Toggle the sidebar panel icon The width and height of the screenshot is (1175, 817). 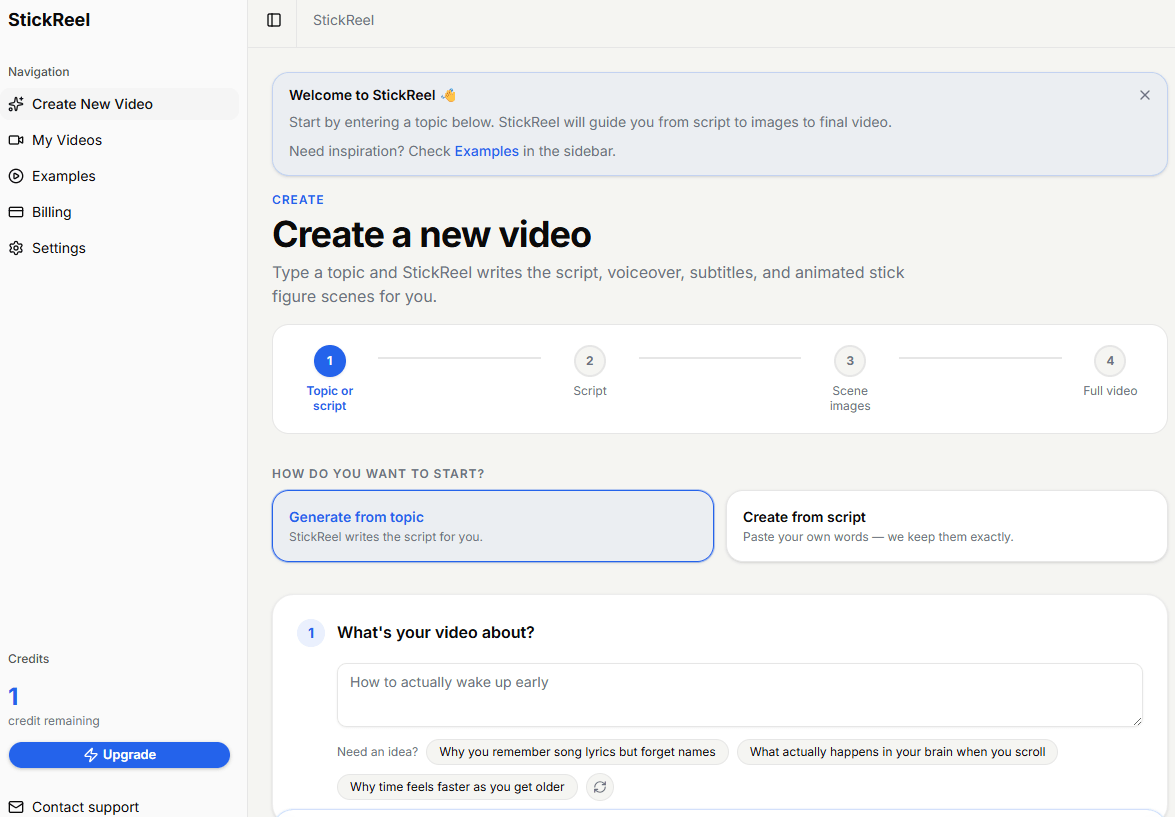coord(274,20)
